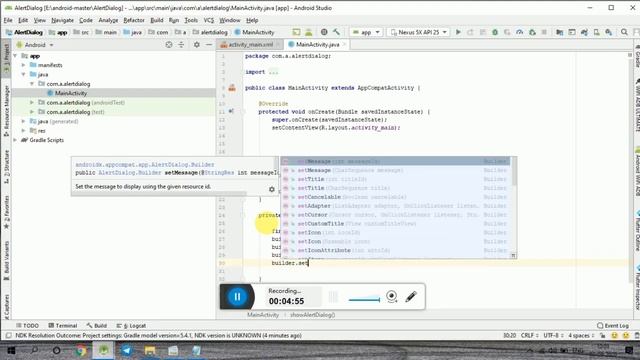The image size is (640, 360).
Task: Open the Android profiler gauge icon
Action: point(519,32)
